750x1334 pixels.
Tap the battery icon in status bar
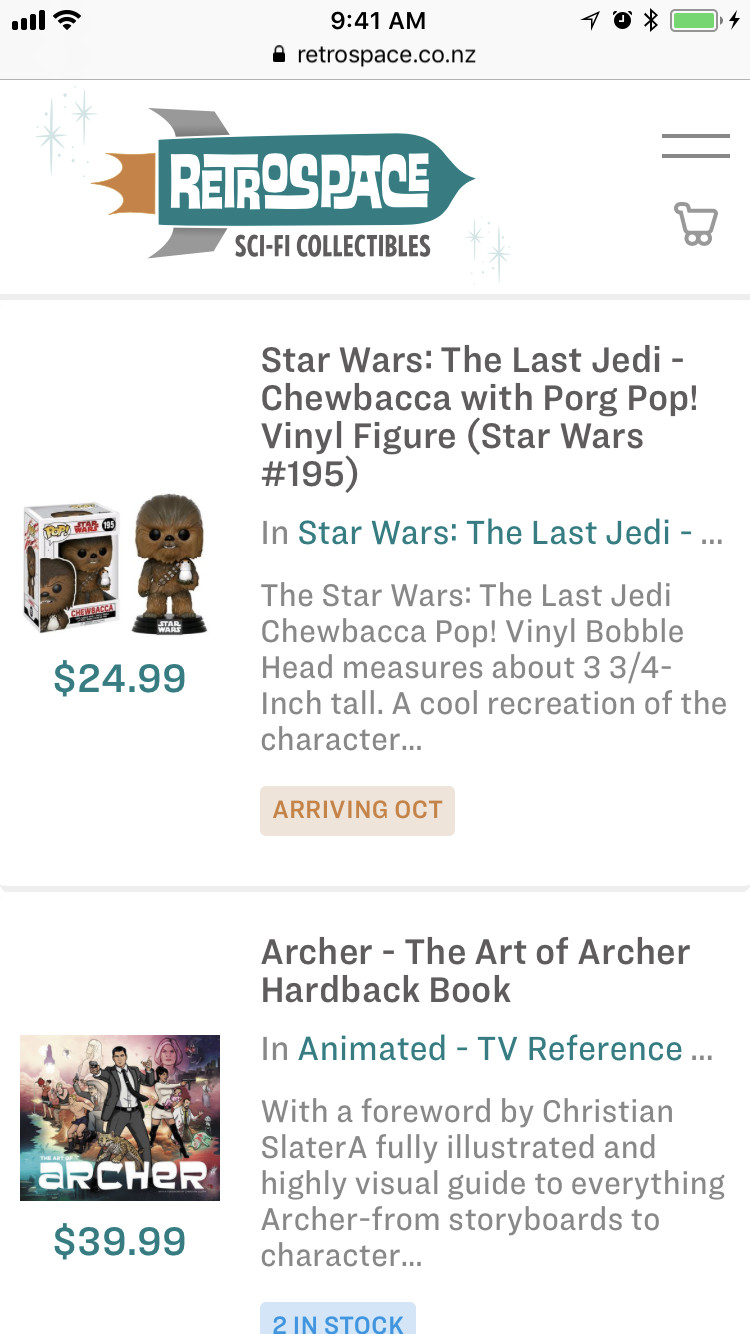[696, 20]
